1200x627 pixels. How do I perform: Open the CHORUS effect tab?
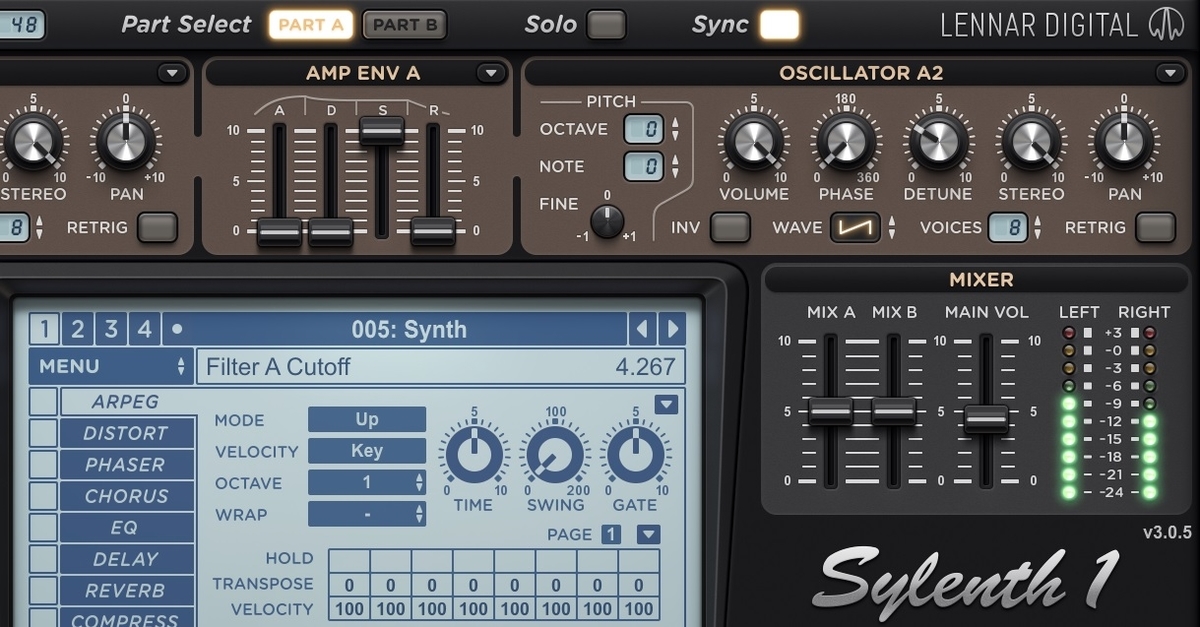[127, 496]
